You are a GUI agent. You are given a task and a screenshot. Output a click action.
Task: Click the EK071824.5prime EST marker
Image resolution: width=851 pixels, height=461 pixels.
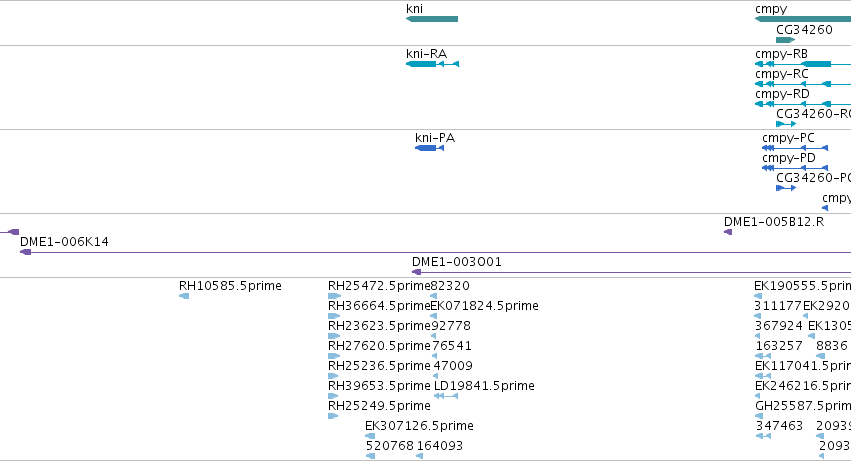(433, 316)
